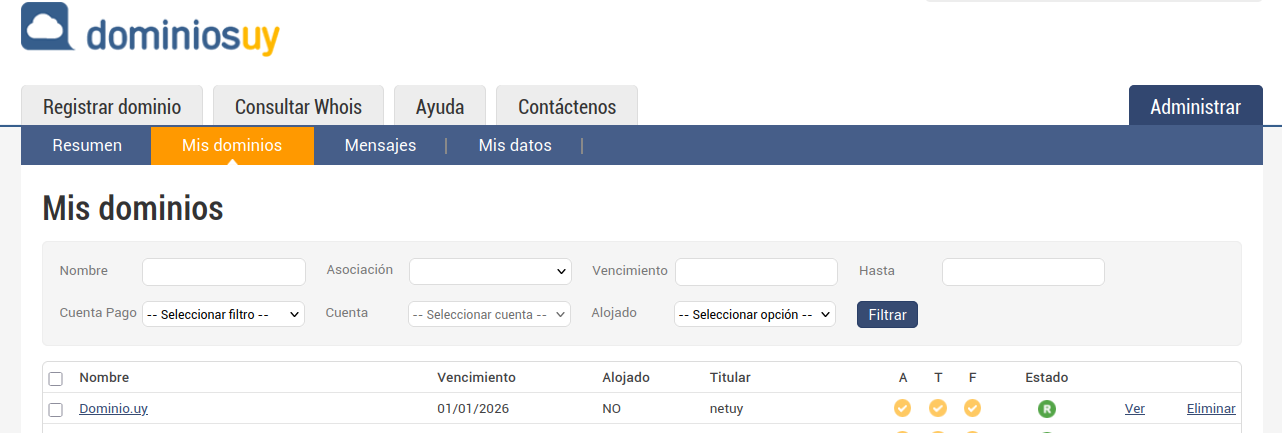
Task: Click the A status checkmark for Dominio.uy
Action: click(x=902, y=408)
